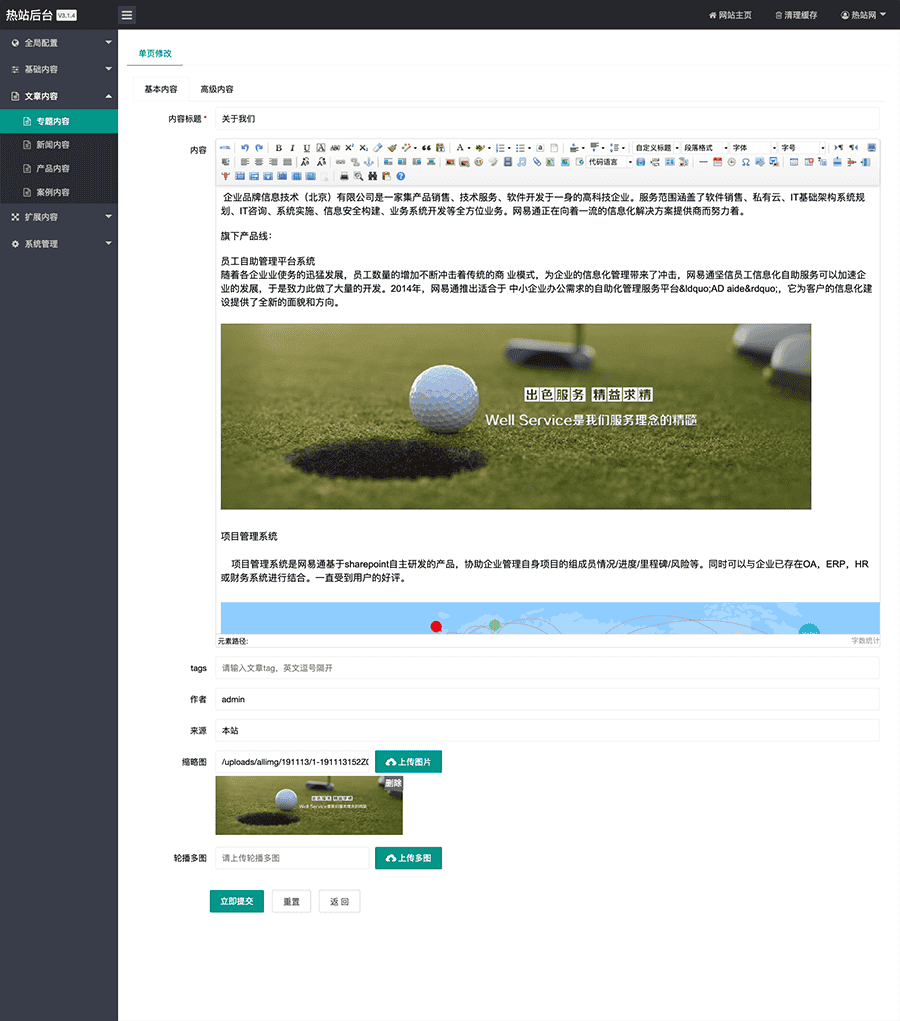This screenshot has width=900, height=1021.
Task: Click 立即提交 submit button
Action: coord(237,901)
